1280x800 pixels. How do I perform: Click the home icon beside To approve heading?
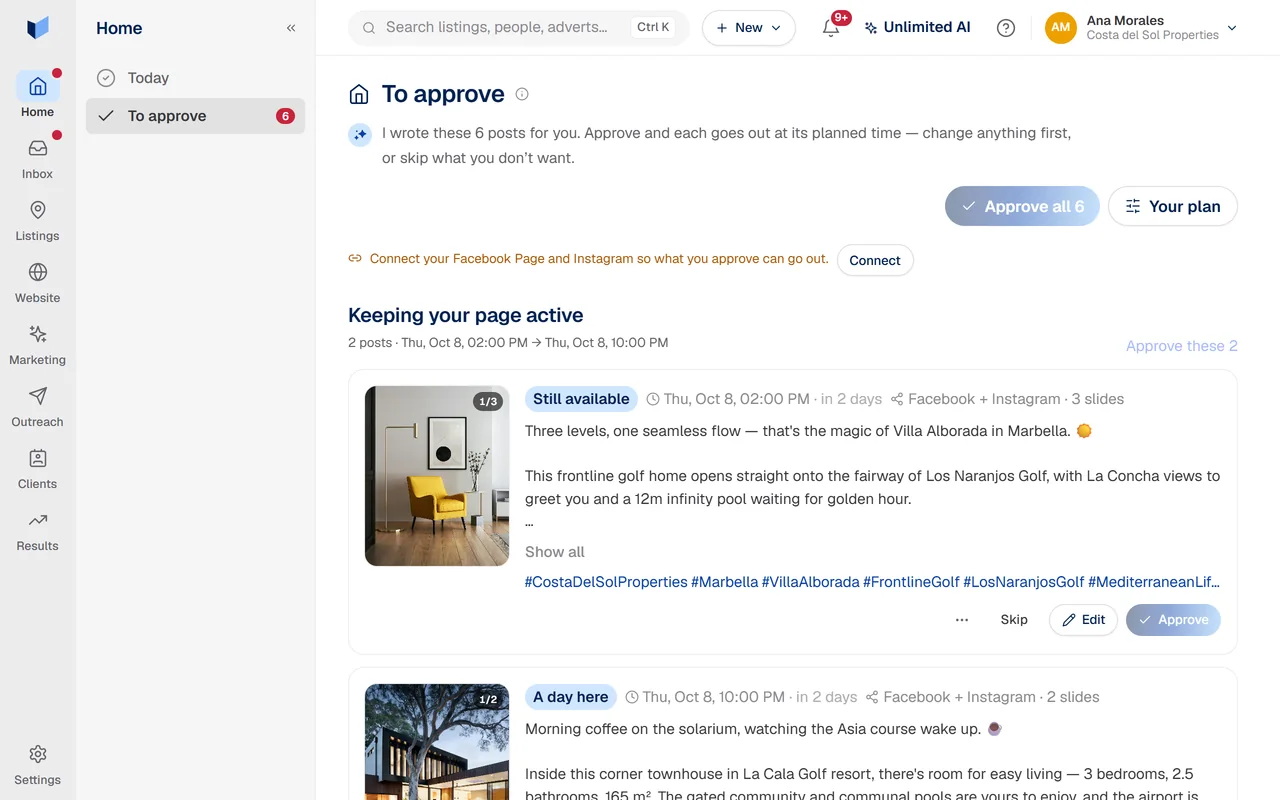click(x=359, y=94)
